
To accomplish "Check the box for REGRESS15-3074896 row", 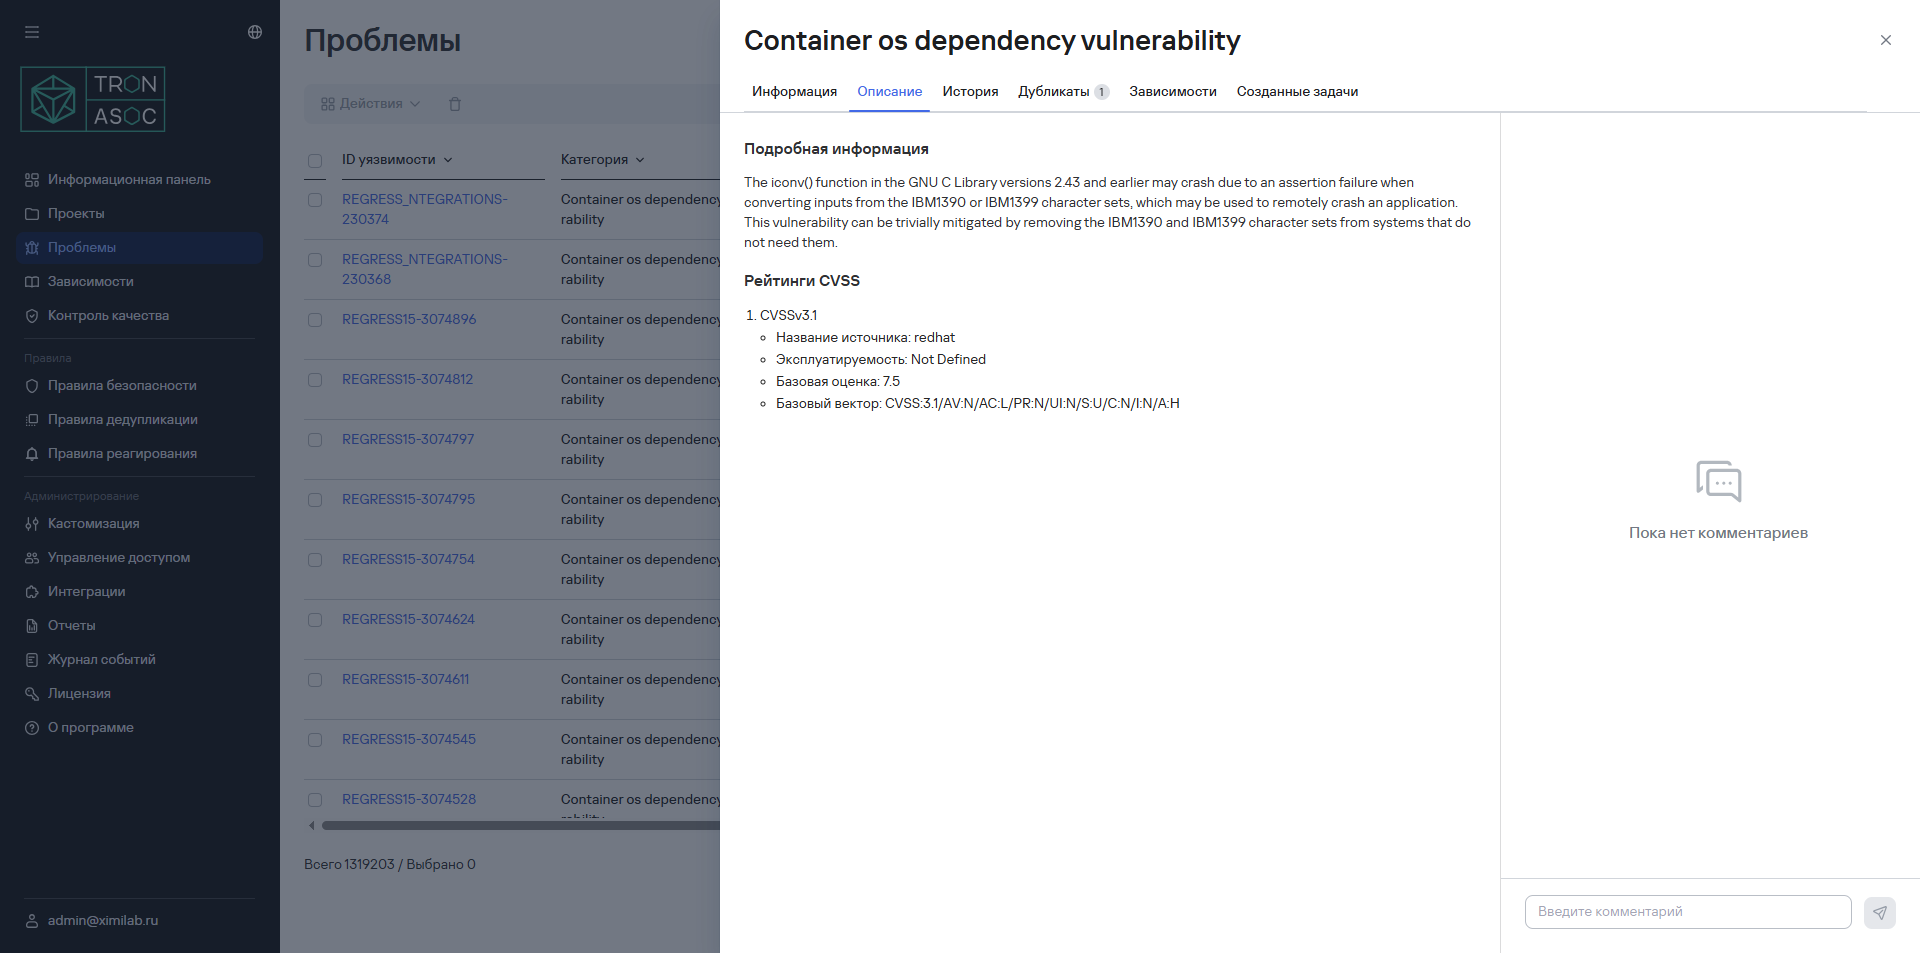I will coord(315,320).
